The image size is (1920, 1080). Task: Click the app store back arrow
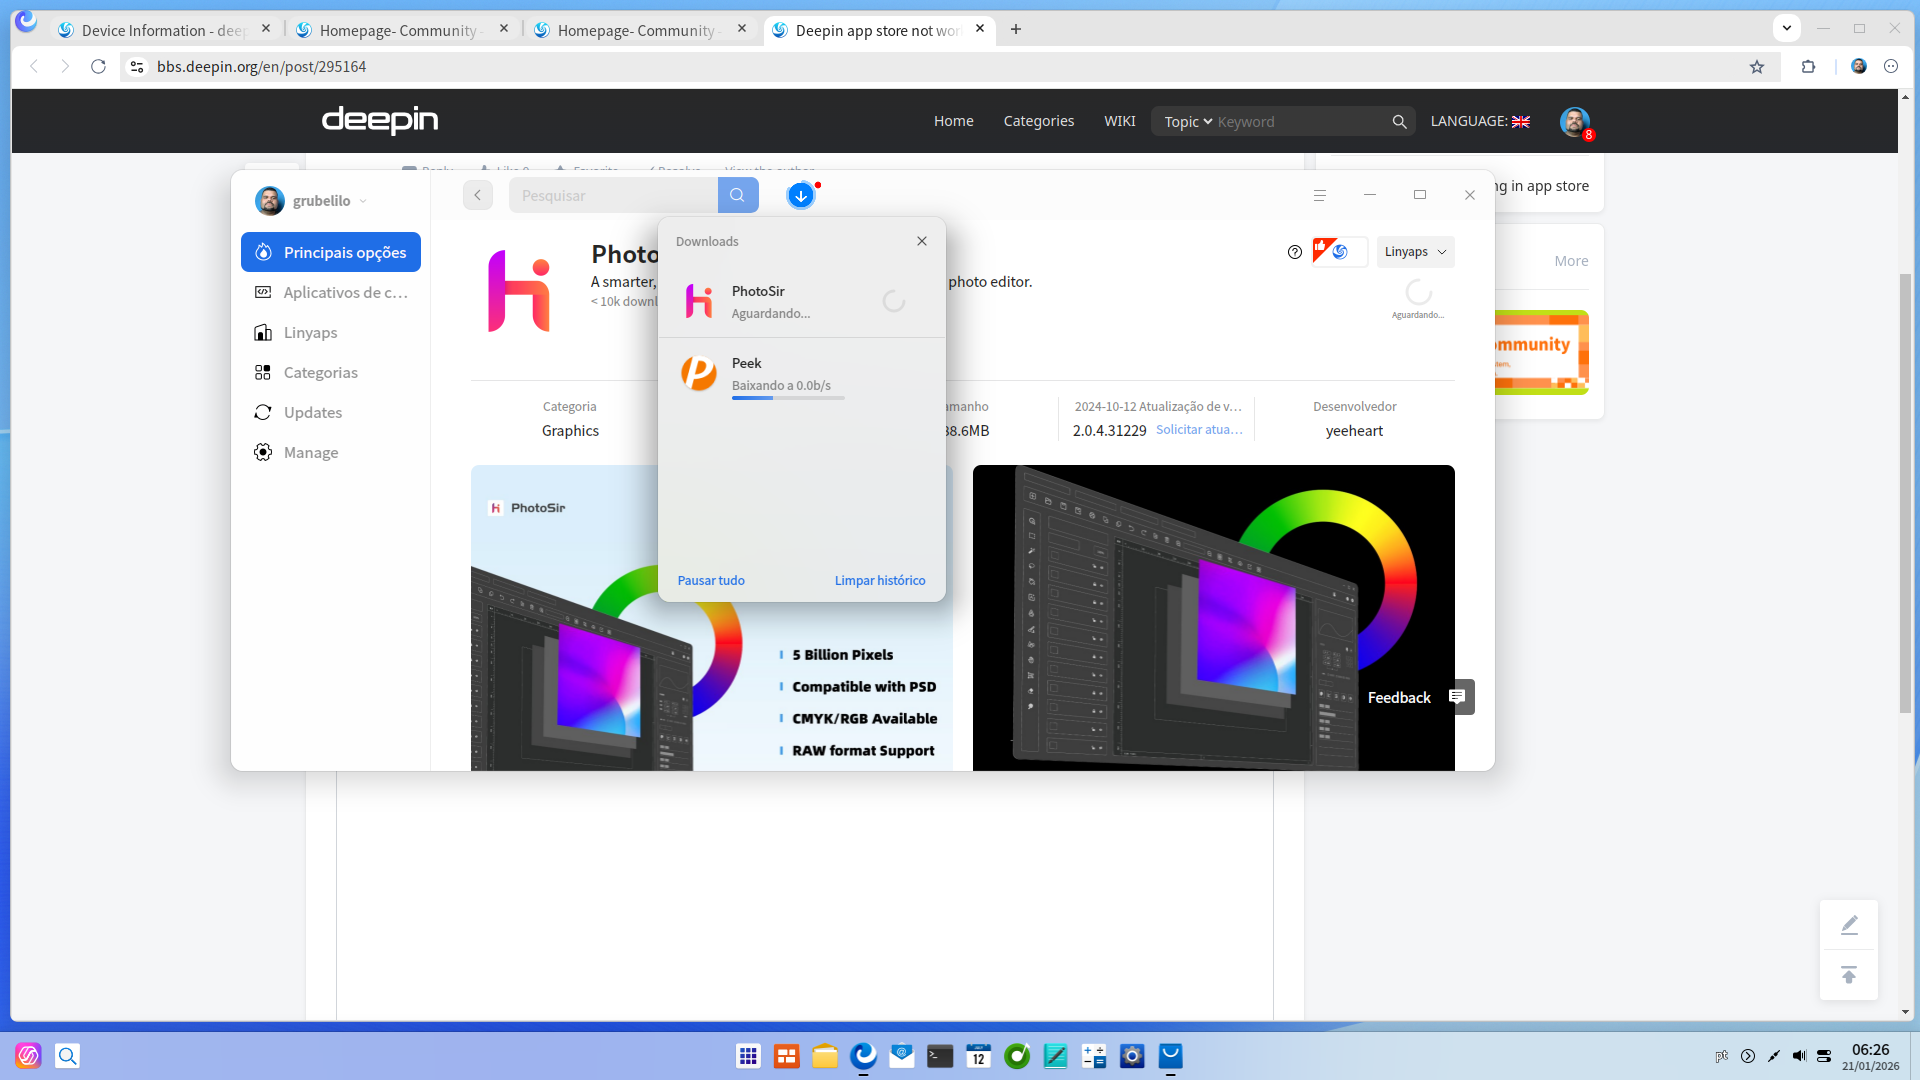[478, 195]
